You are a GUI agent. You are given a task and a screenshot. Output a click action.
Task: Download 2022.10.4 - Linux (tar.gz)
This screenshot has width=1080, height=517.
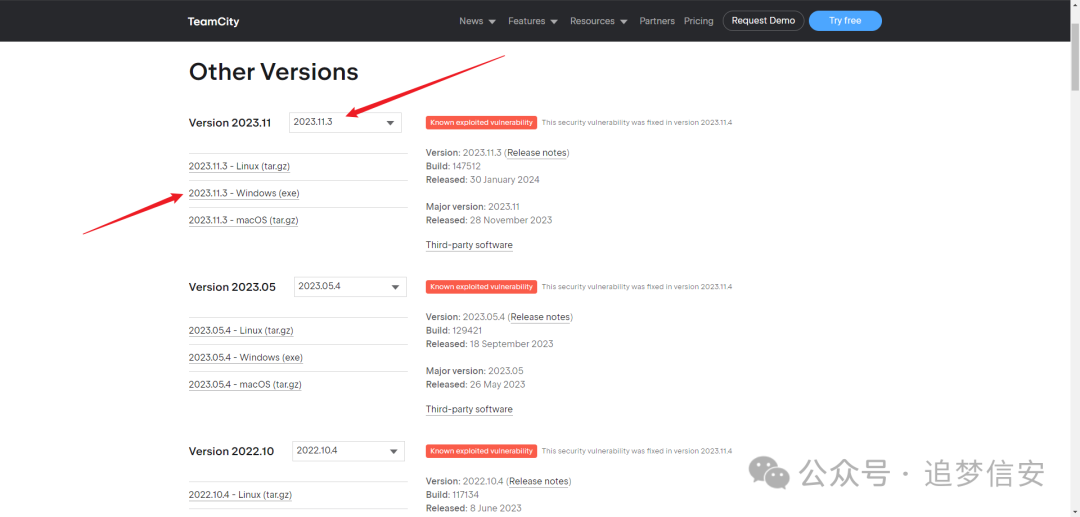[240, 495]
